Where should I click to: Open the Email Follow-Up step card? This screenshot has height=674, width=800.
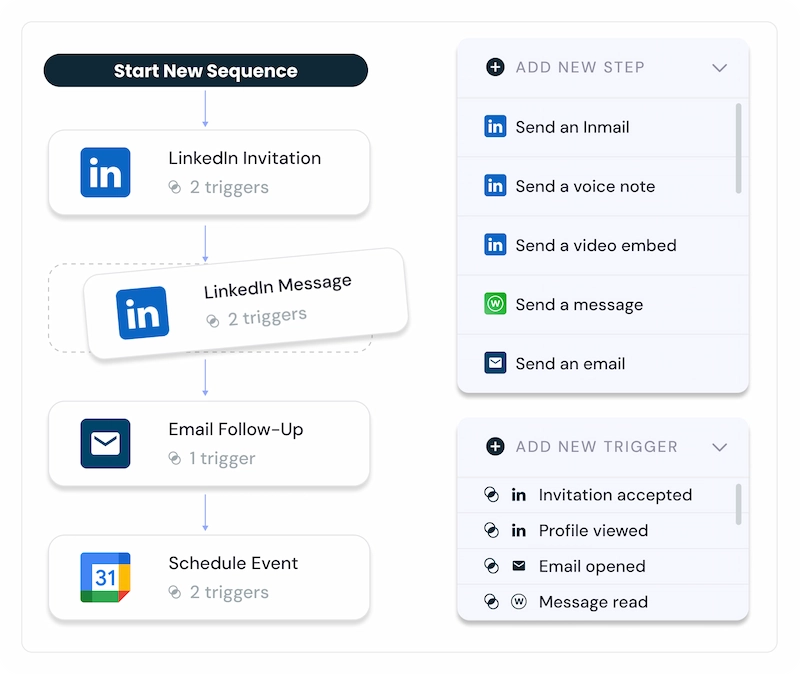click(x=209, y=443)
